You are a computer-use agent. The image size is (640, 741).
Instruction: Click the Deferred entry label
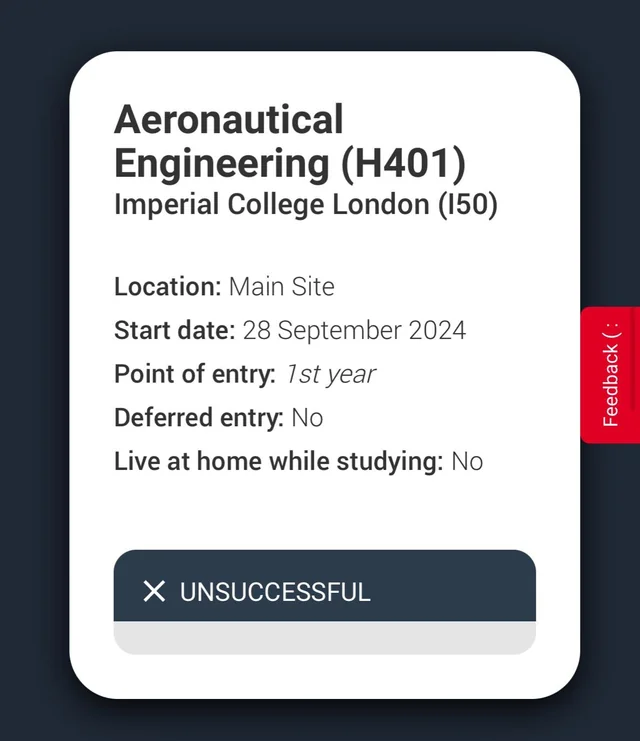pyautogui.click(x=199, y=418)
